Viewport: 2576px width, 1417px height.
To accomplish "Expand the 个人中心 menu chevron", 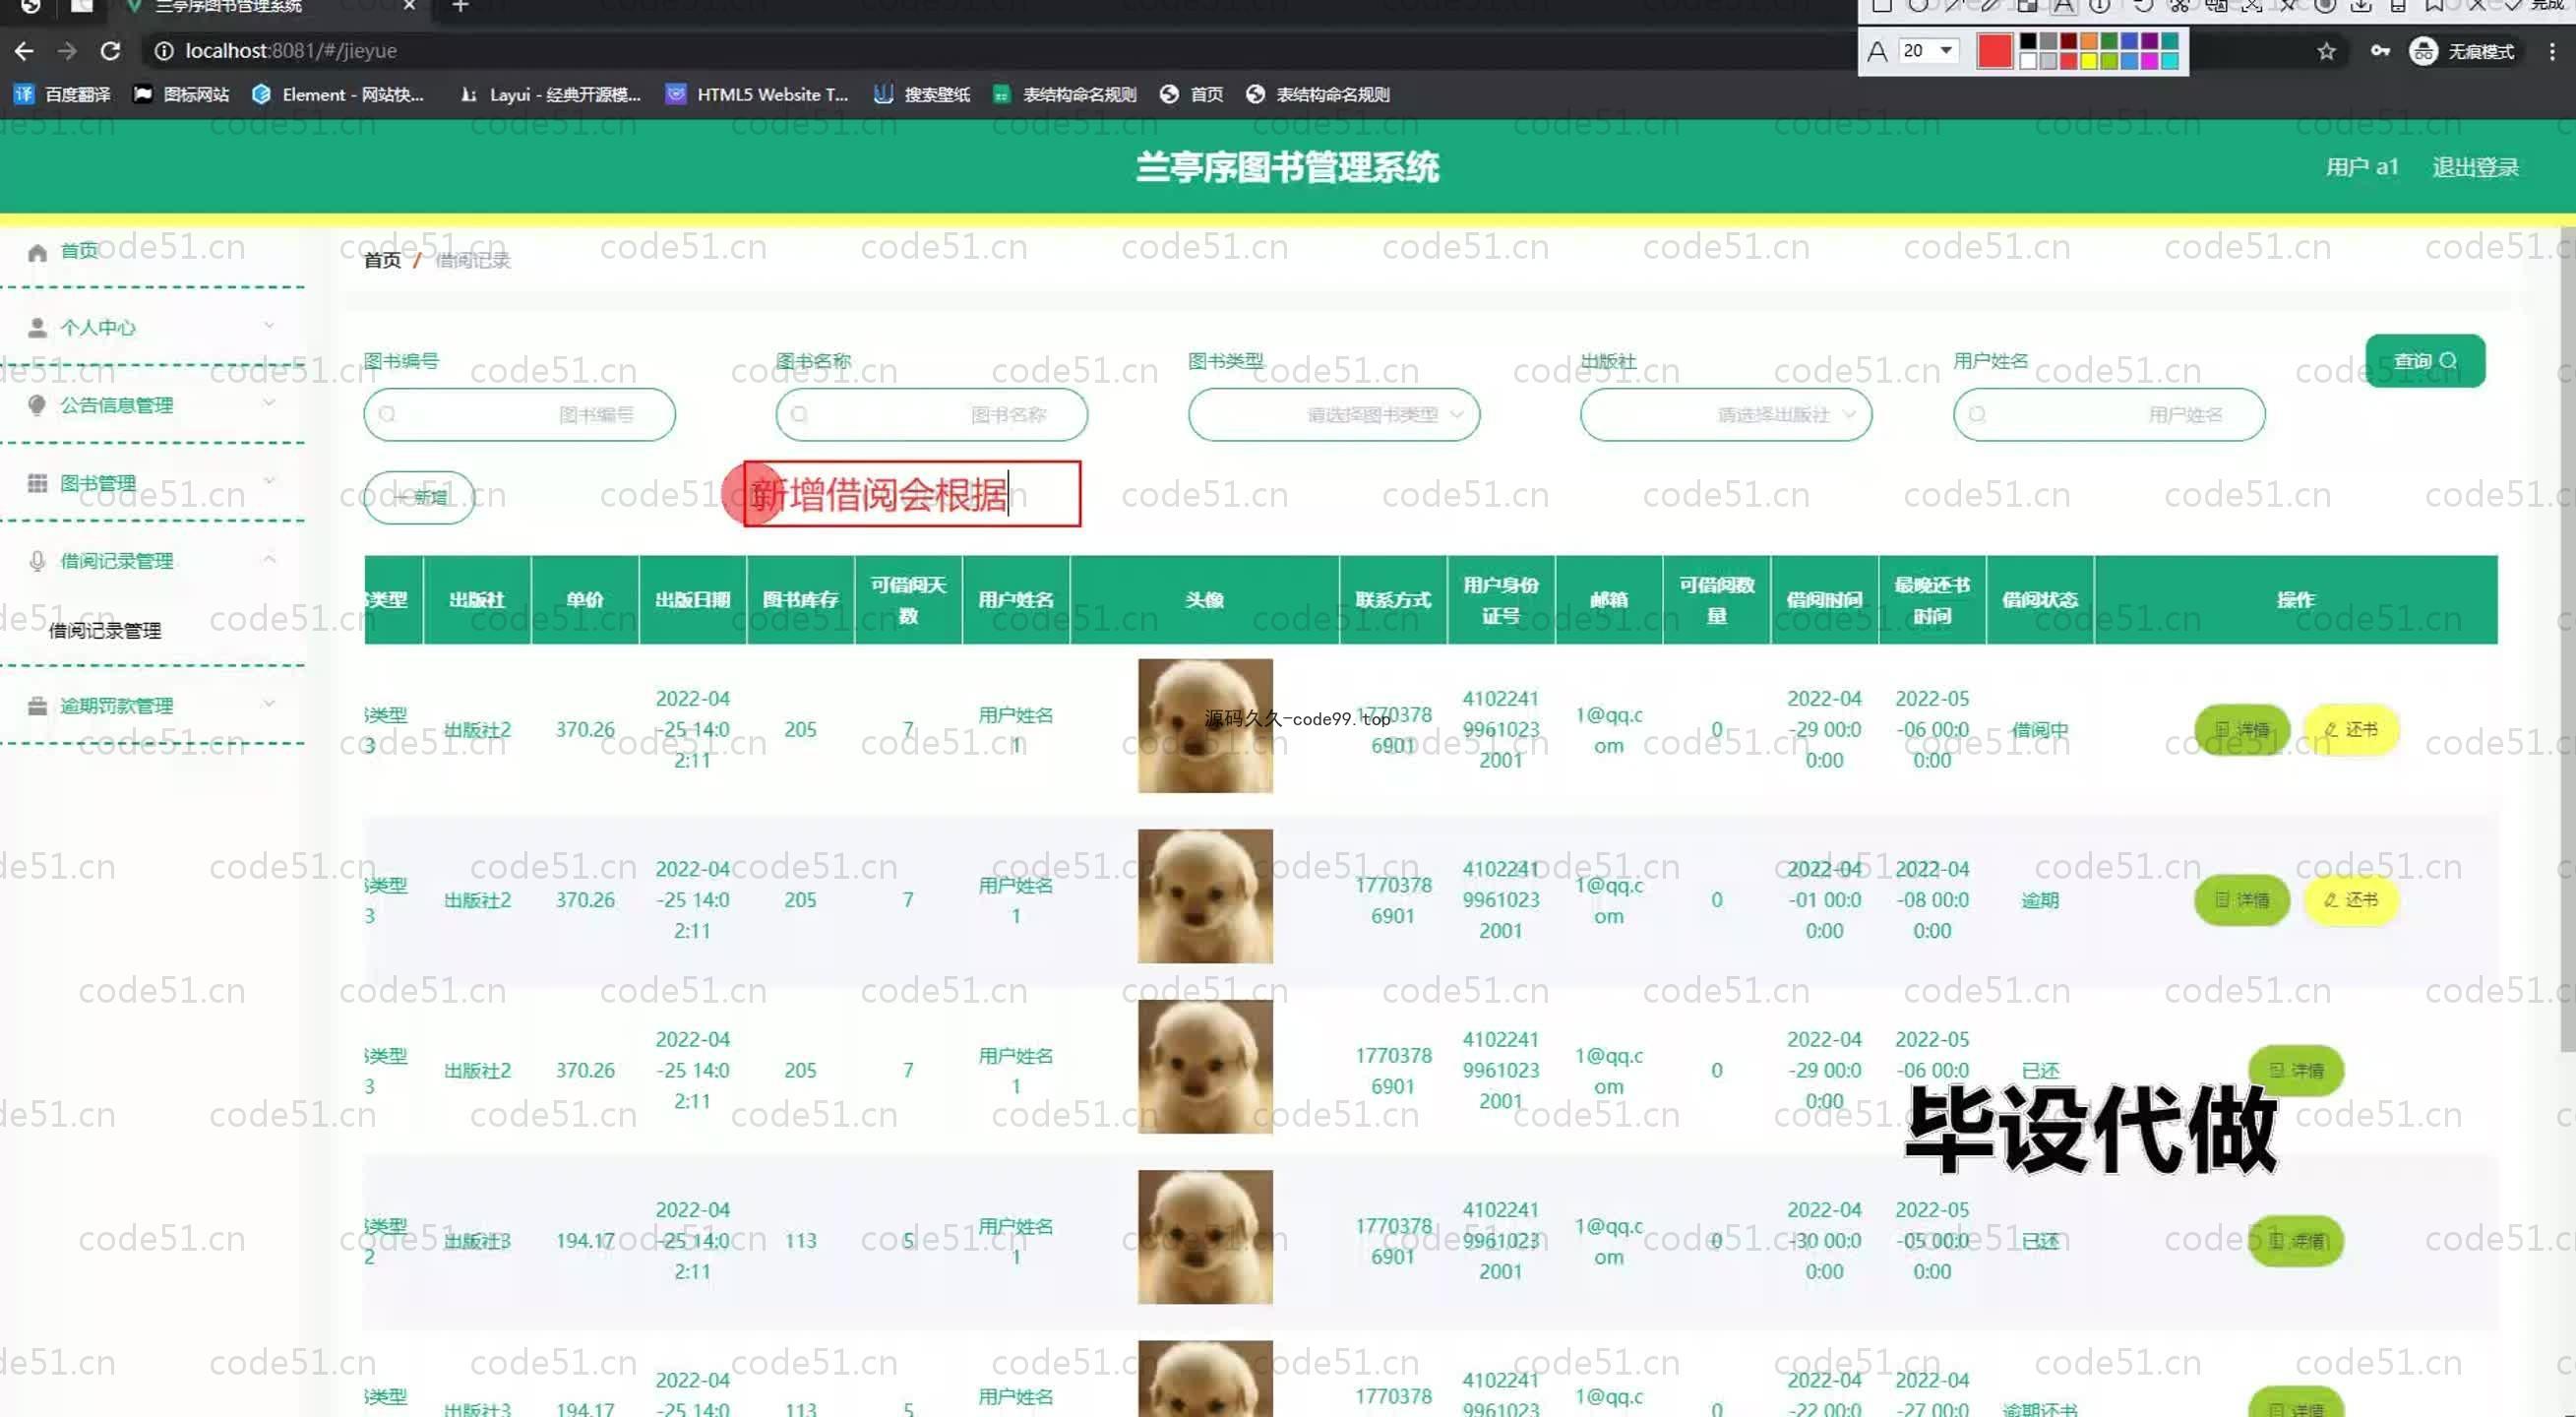I will (x=268, y=325).
